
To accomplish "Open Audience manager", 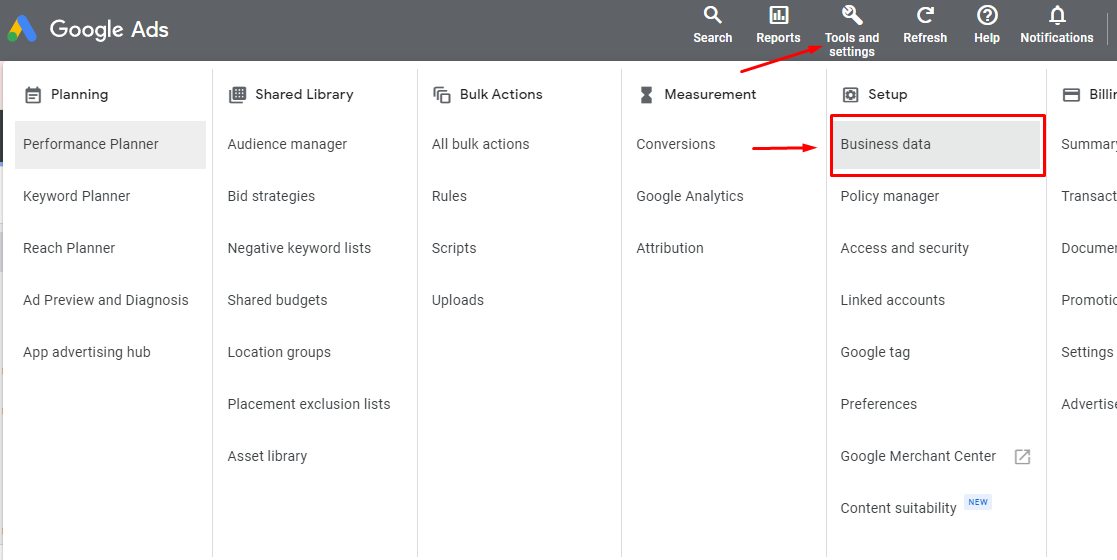I will 287,144.
